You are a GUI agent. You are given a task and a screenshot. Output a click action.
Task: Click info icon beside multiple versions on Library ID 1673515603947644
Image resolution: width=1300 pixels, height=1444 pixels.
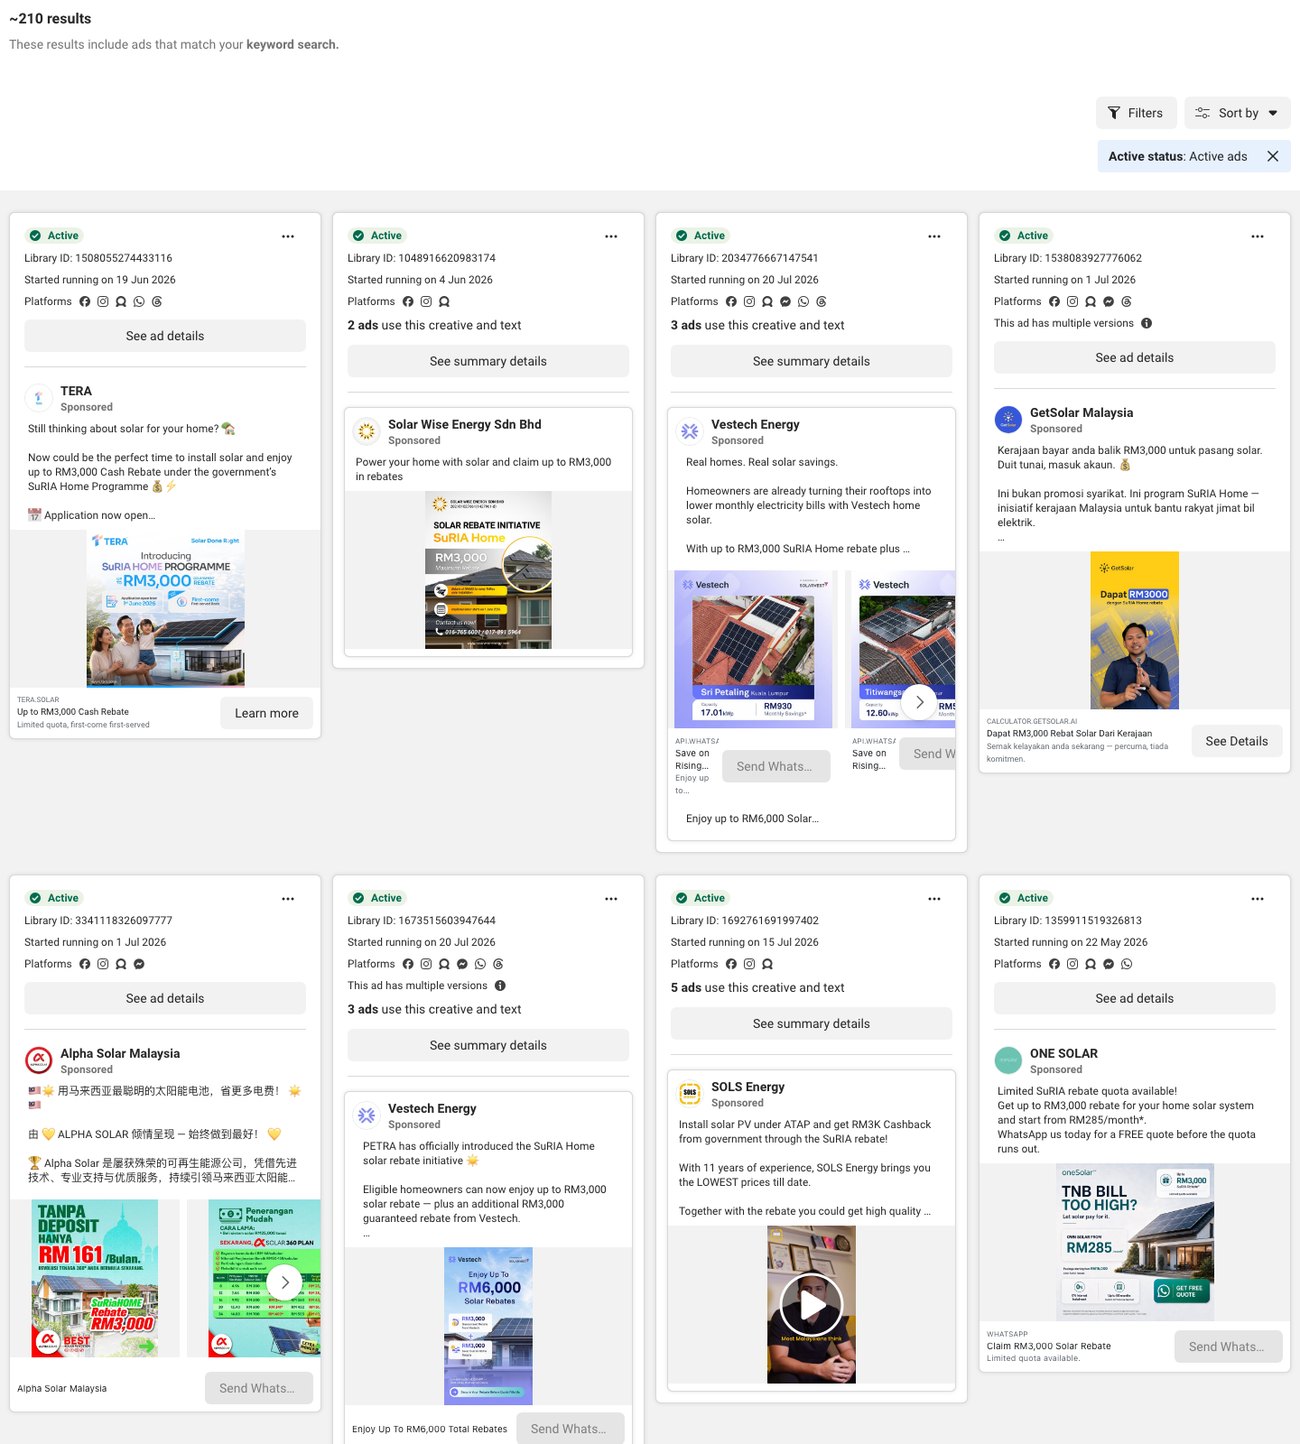pos(500,985)
